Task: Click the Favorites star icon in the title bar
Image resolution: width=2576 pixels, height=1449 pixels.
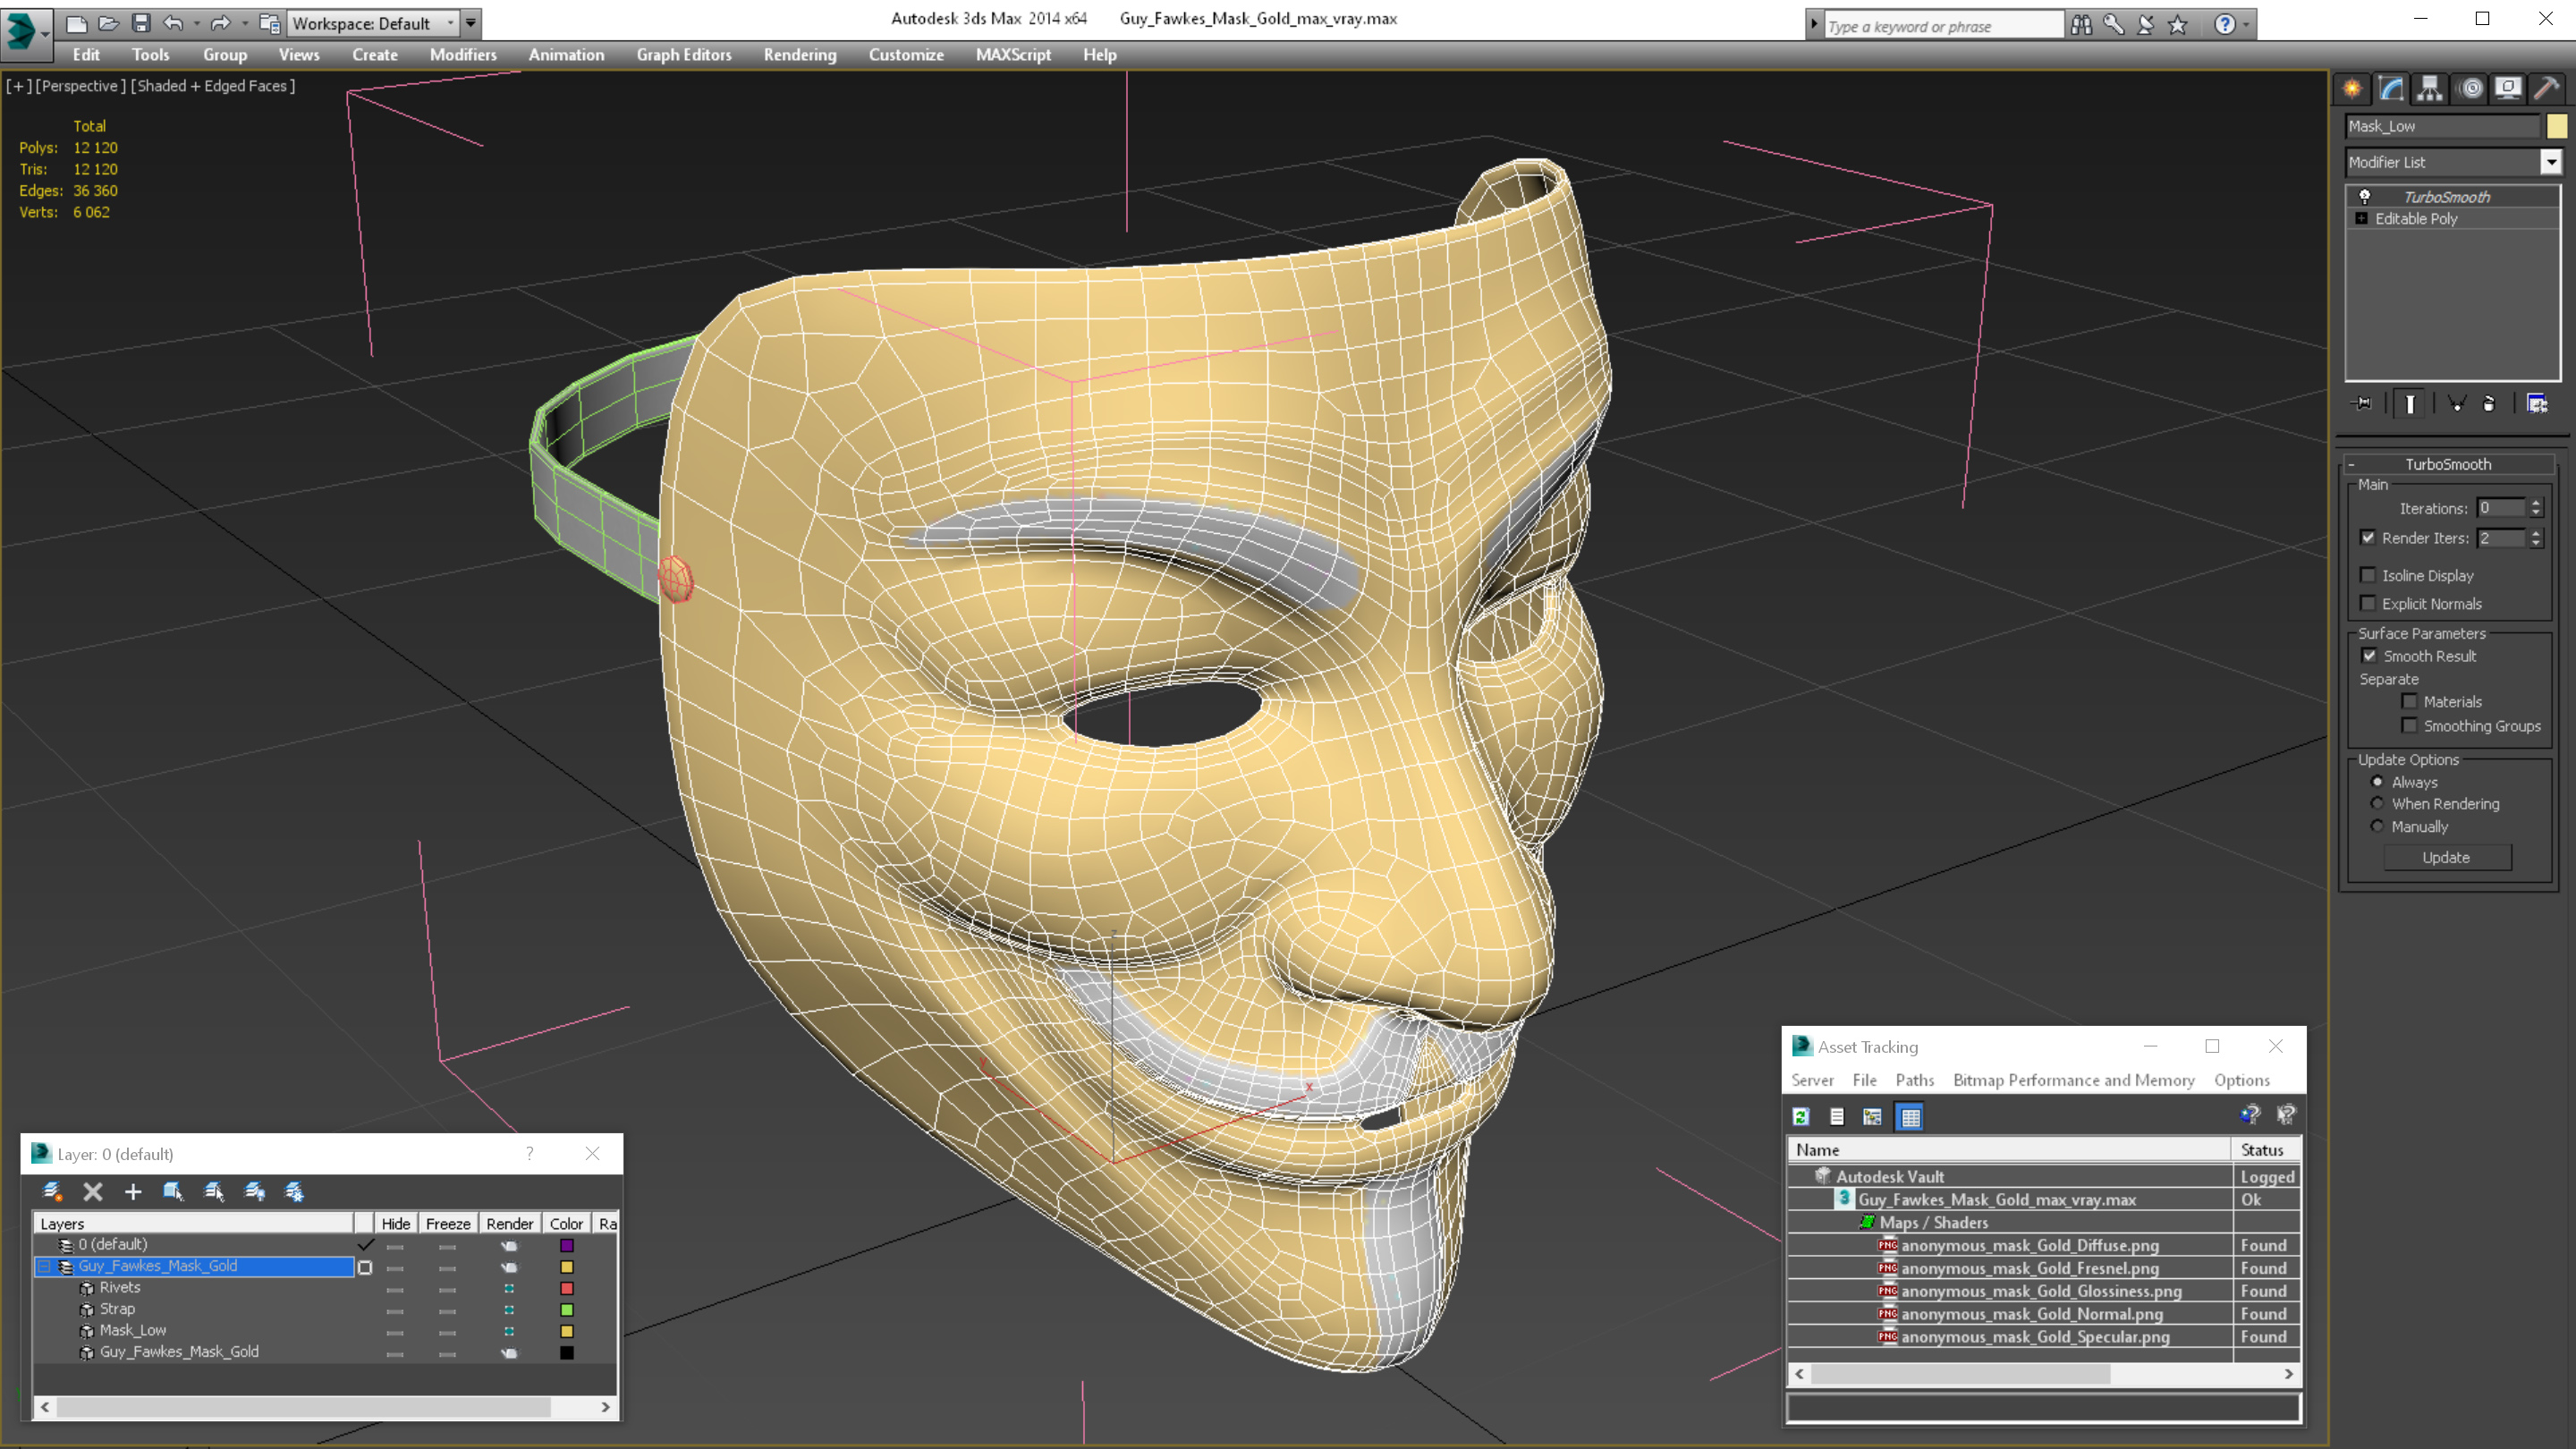Action: pyautogui.click(x=2178, y=24)
